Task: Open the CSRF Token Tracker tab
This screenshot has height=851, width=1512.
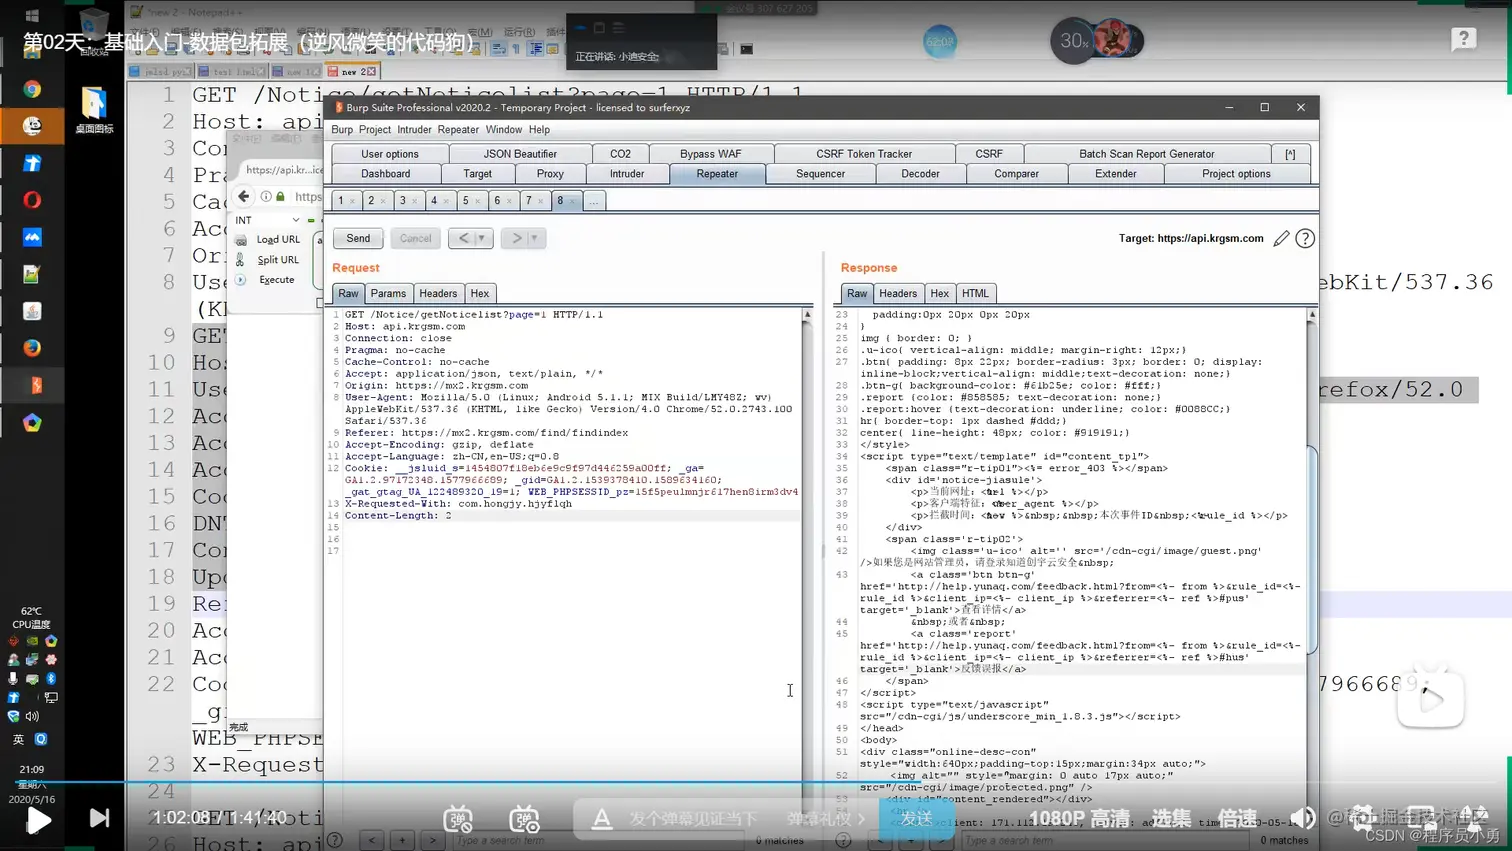Action: coord(864,154)
